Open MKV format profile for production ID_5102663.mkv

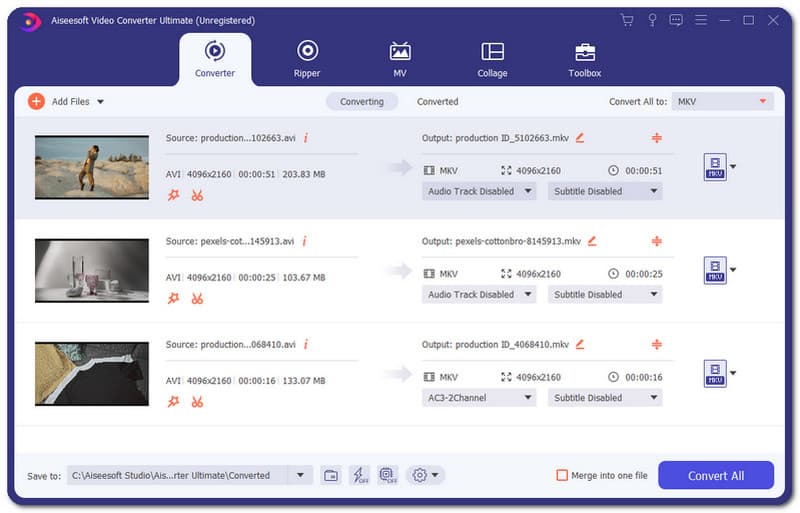click(715, 167)
